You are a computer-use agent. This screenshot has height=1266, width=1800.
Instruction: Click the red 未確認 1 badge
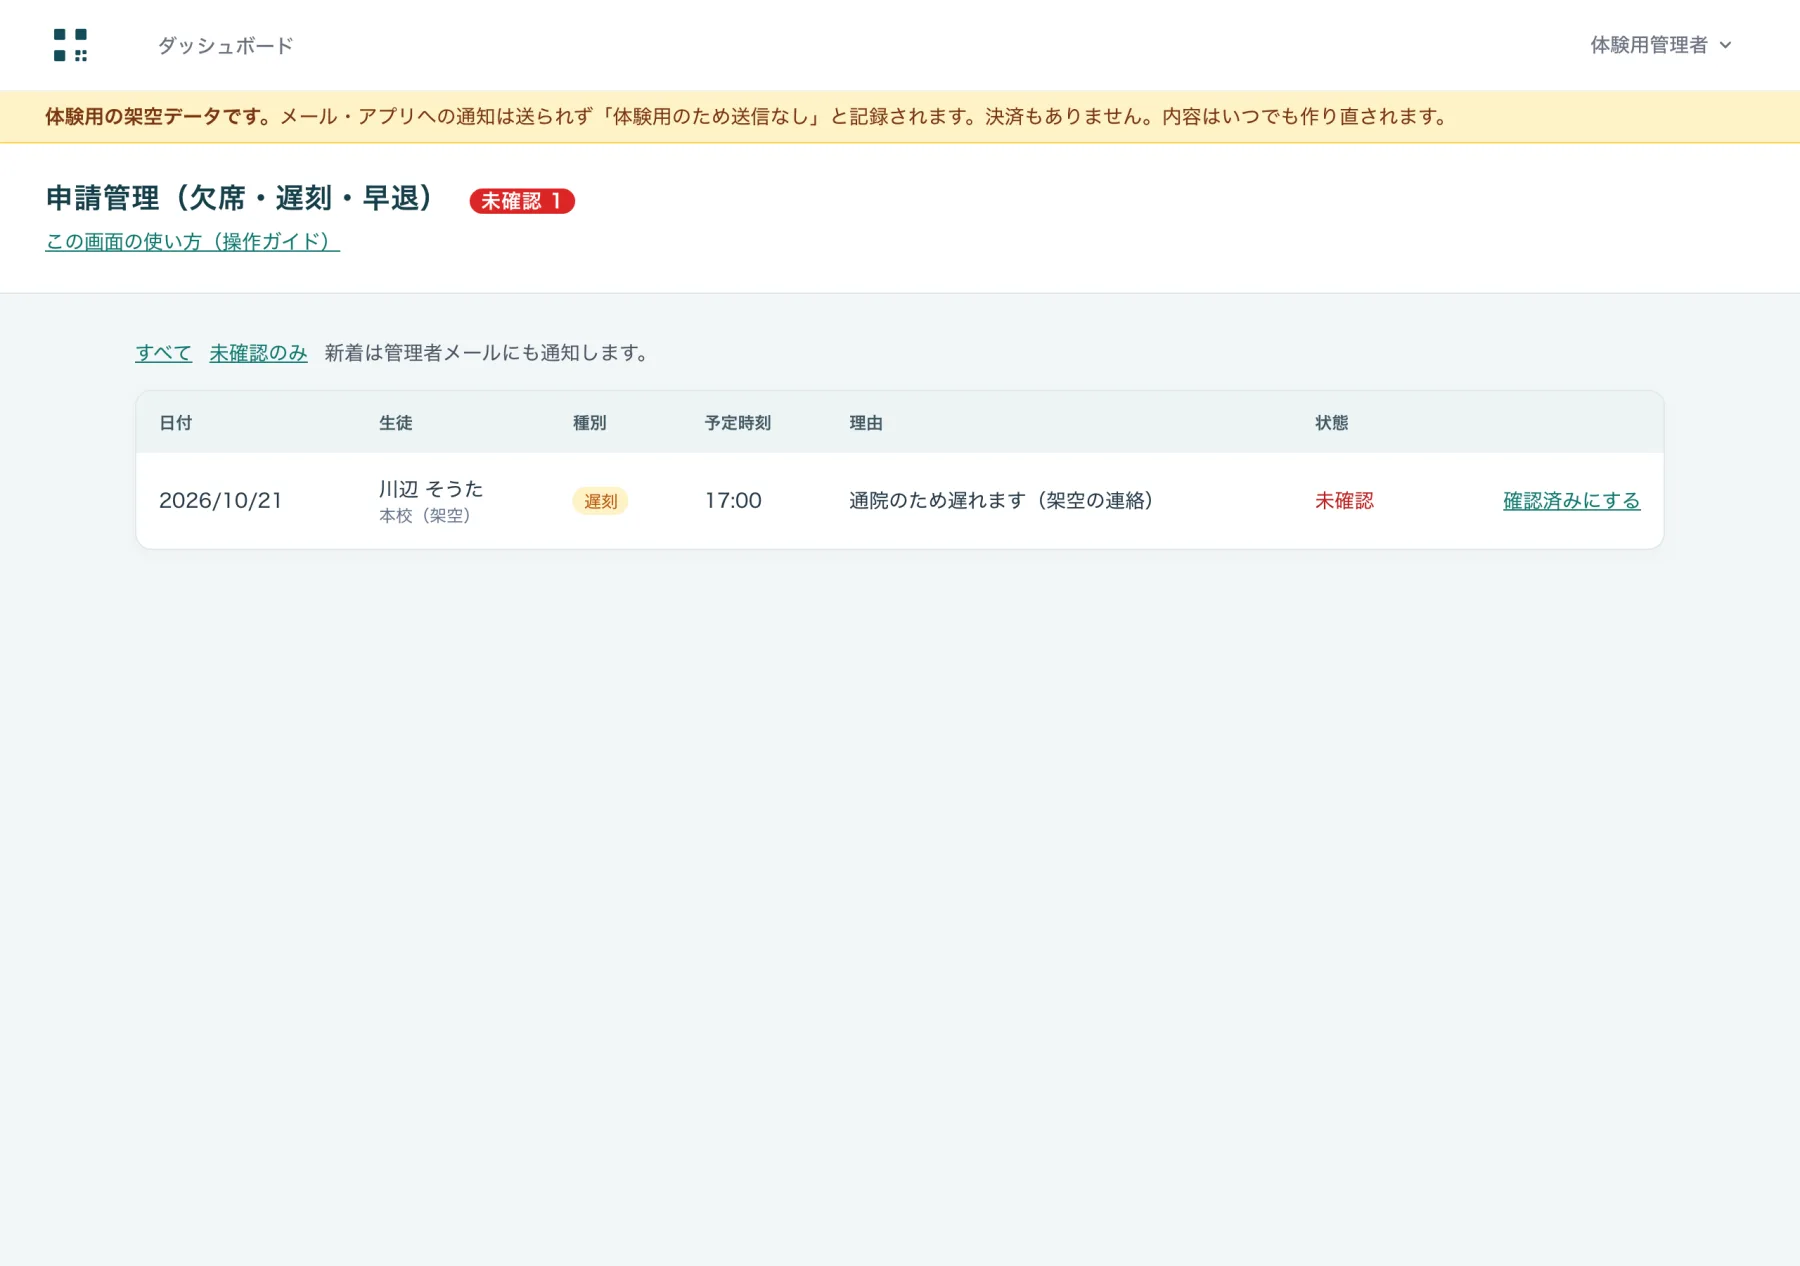[522, 201]
